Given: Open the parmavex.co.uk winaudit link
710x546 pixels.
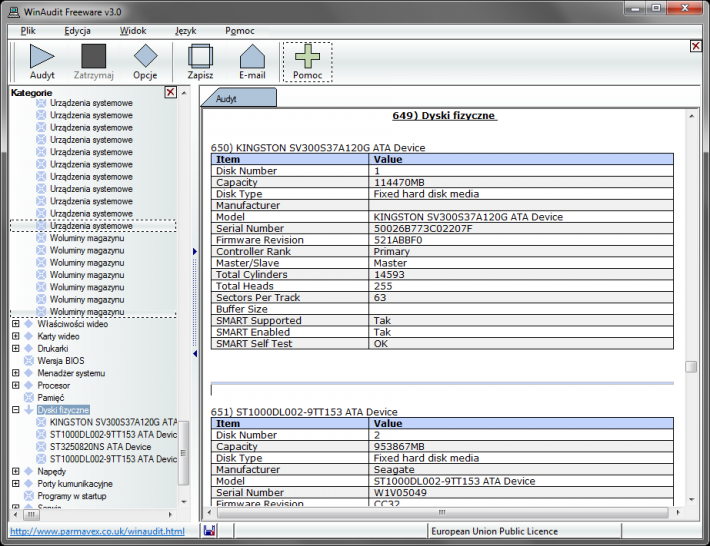Looking at the screenshot, I should pos(97,531).
